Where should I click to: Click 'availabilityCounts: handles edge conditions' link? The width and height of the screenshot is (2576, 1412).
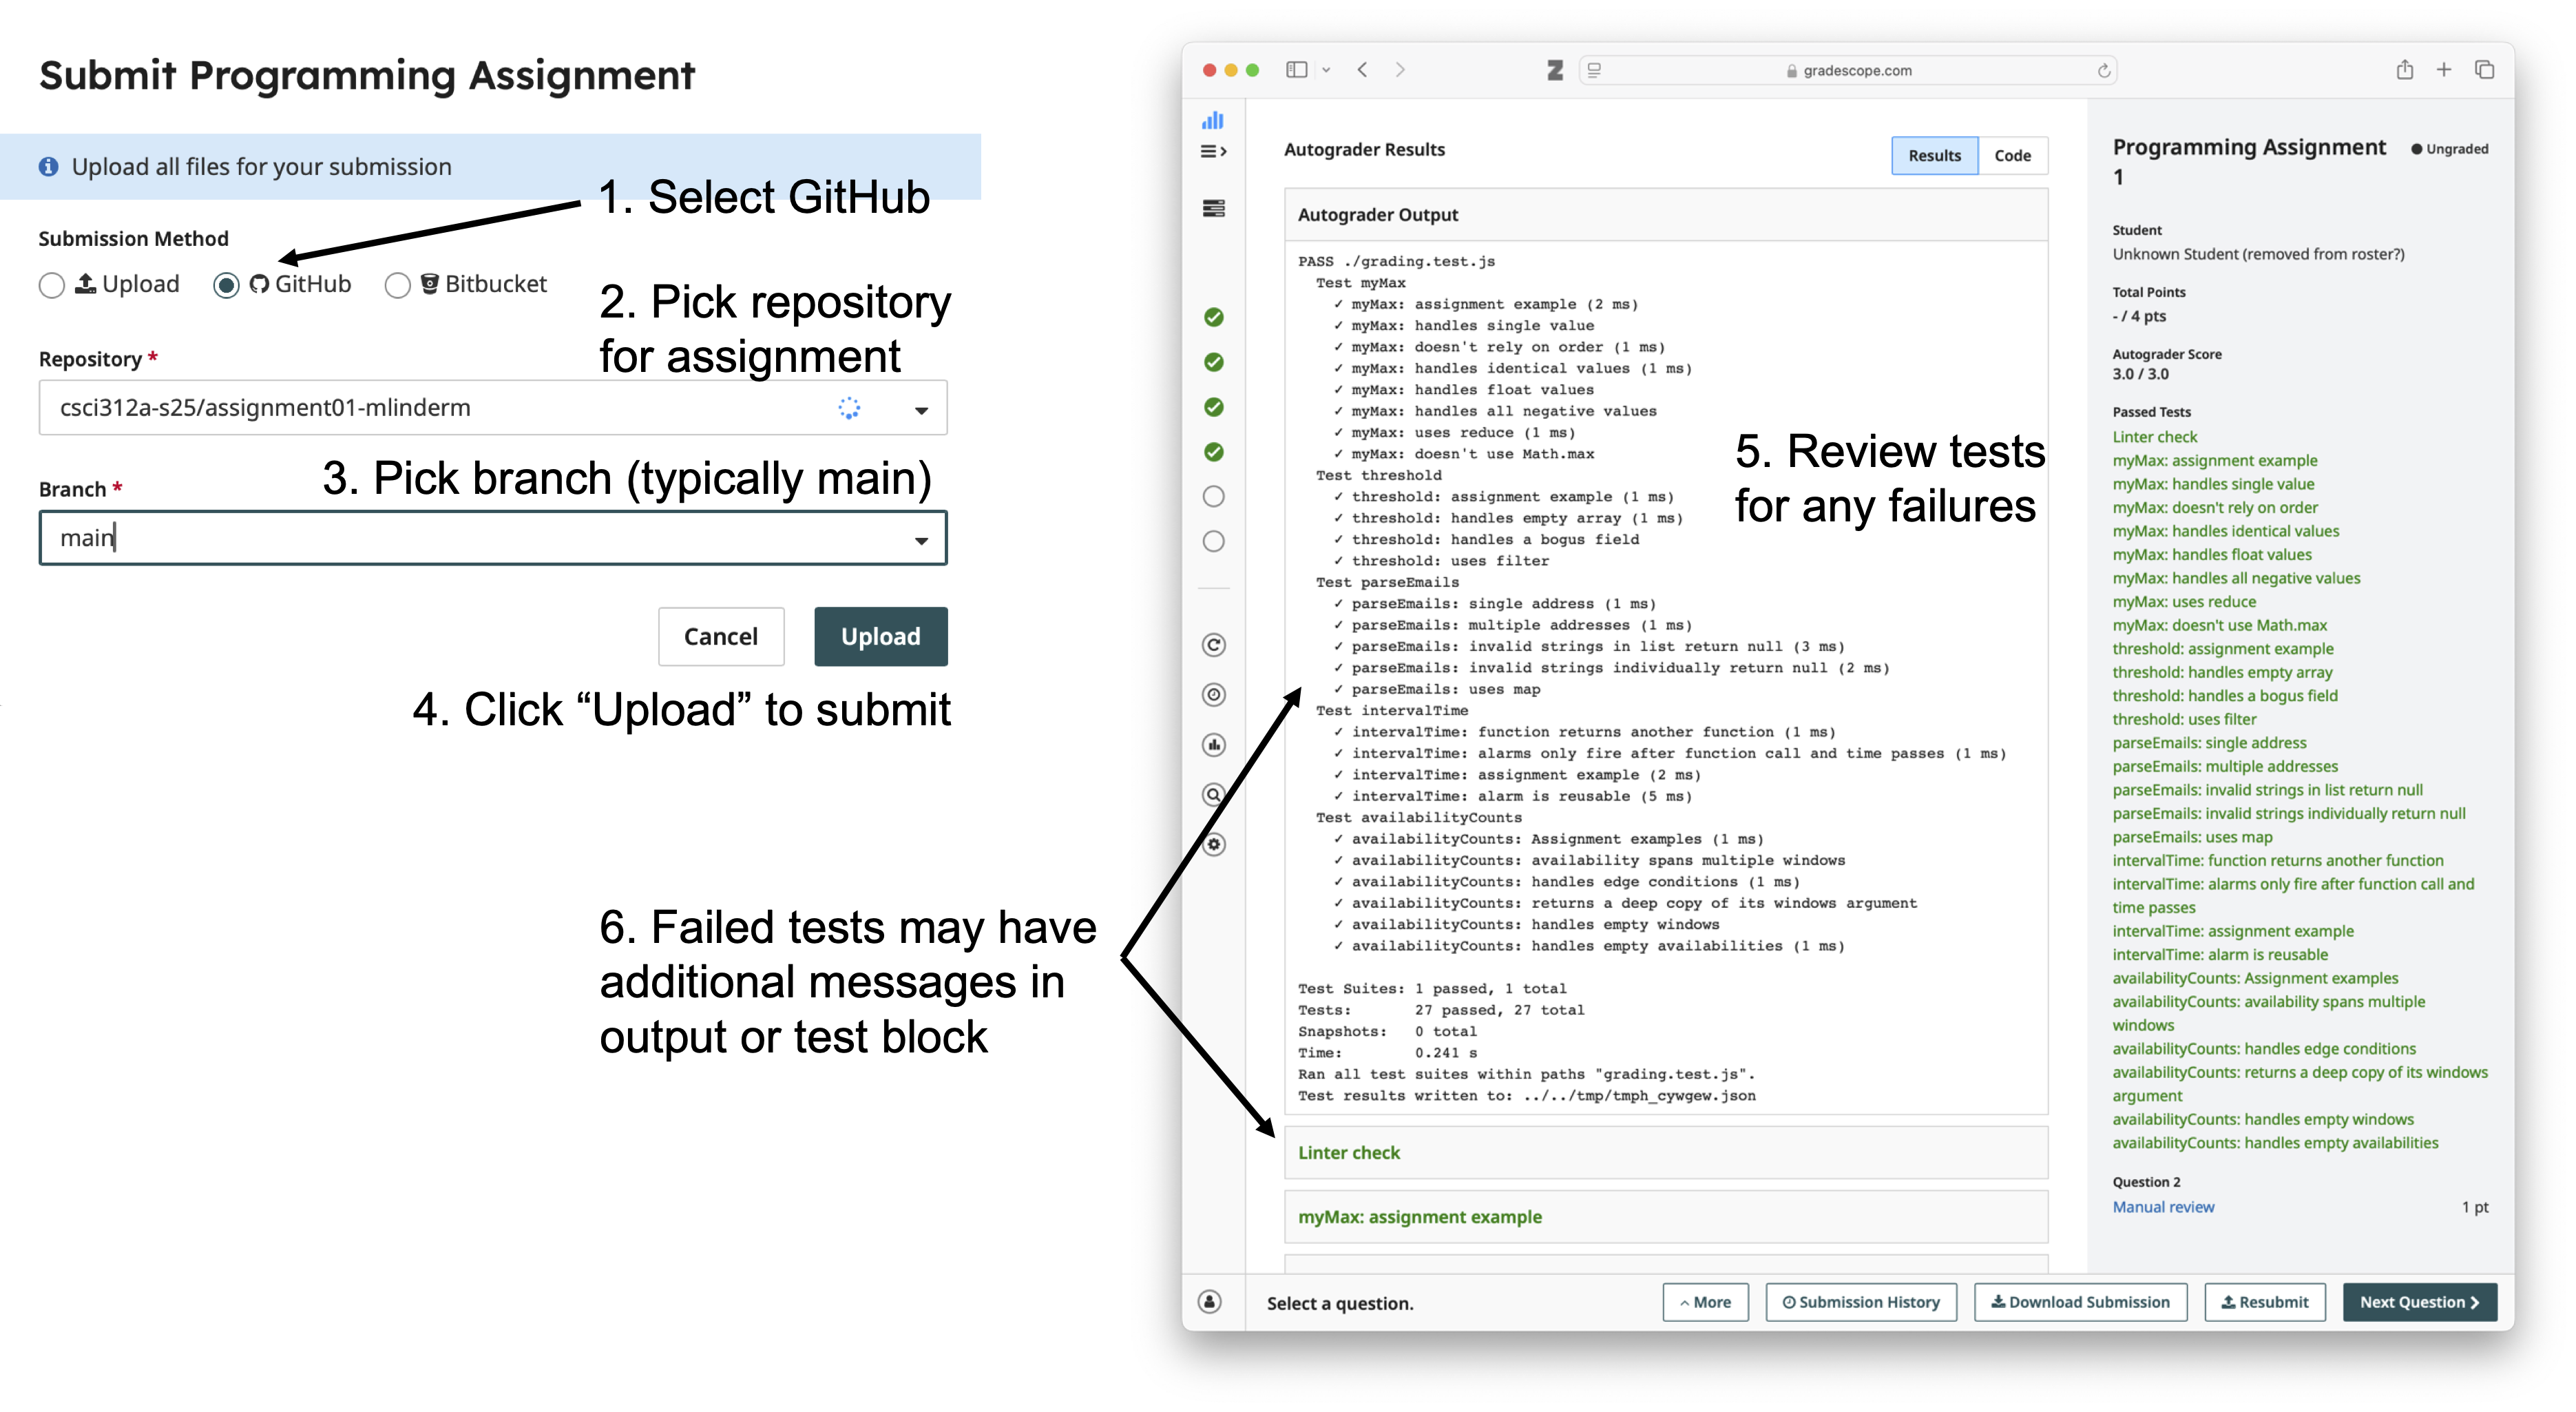[x=2264, y=1049]
